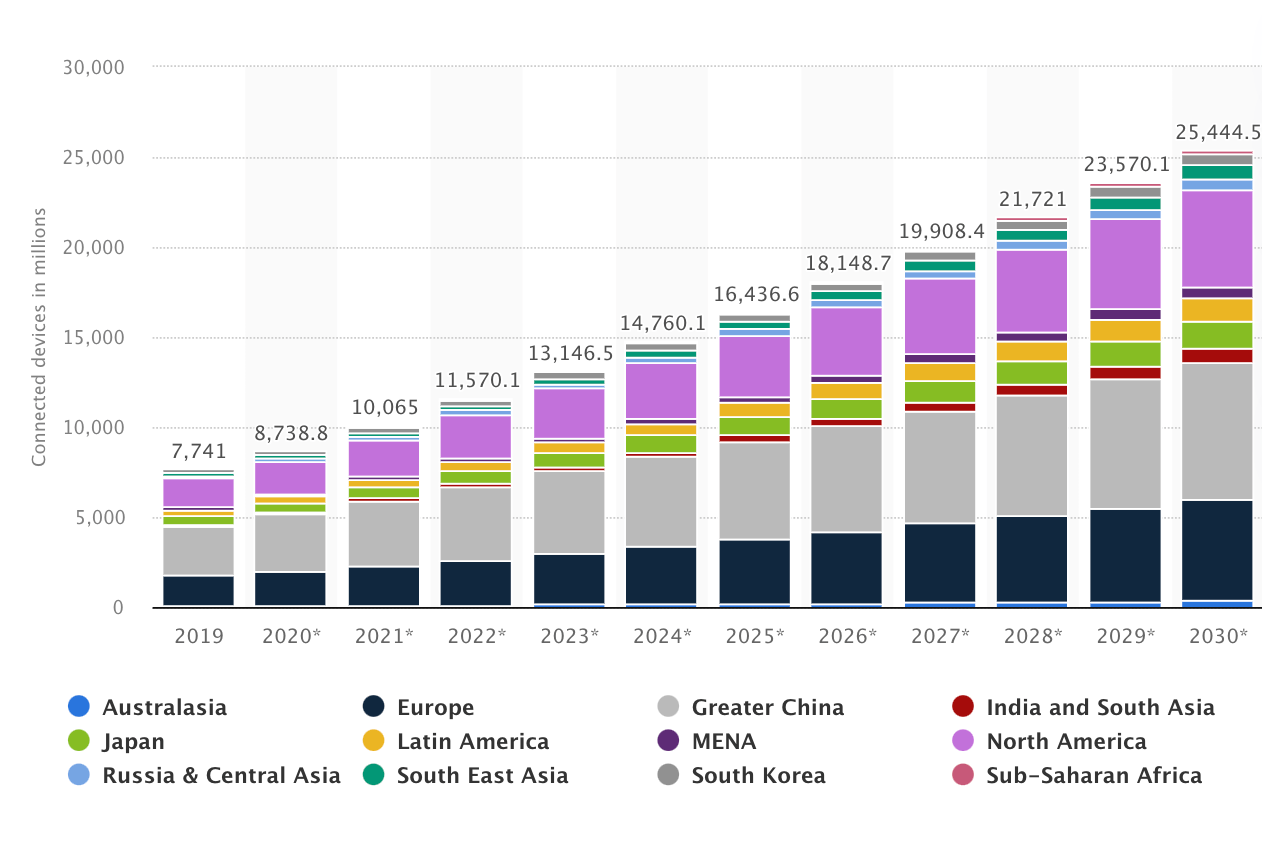Click the MENA legend dot
The width and height of the screenshot is (1262, 842).
[669, 741]
